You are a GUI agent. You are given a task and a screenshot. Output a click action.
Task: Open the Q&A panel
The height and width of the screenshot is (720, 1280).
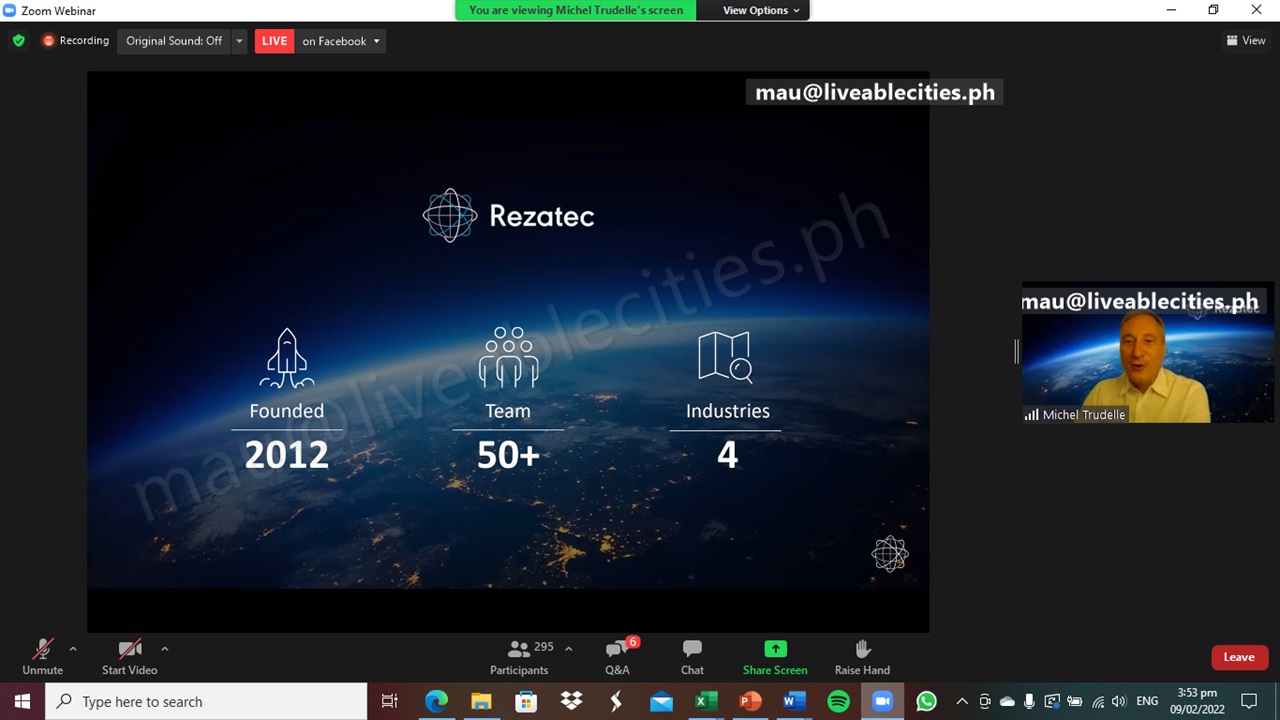click(617, 657)
